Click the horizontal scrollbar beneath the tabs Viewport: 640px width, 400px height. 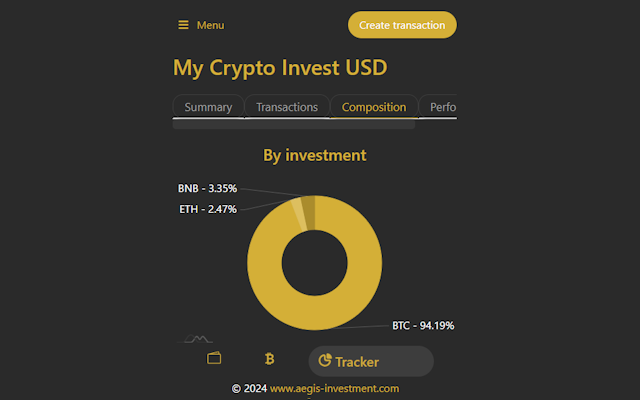coord(294,125)
